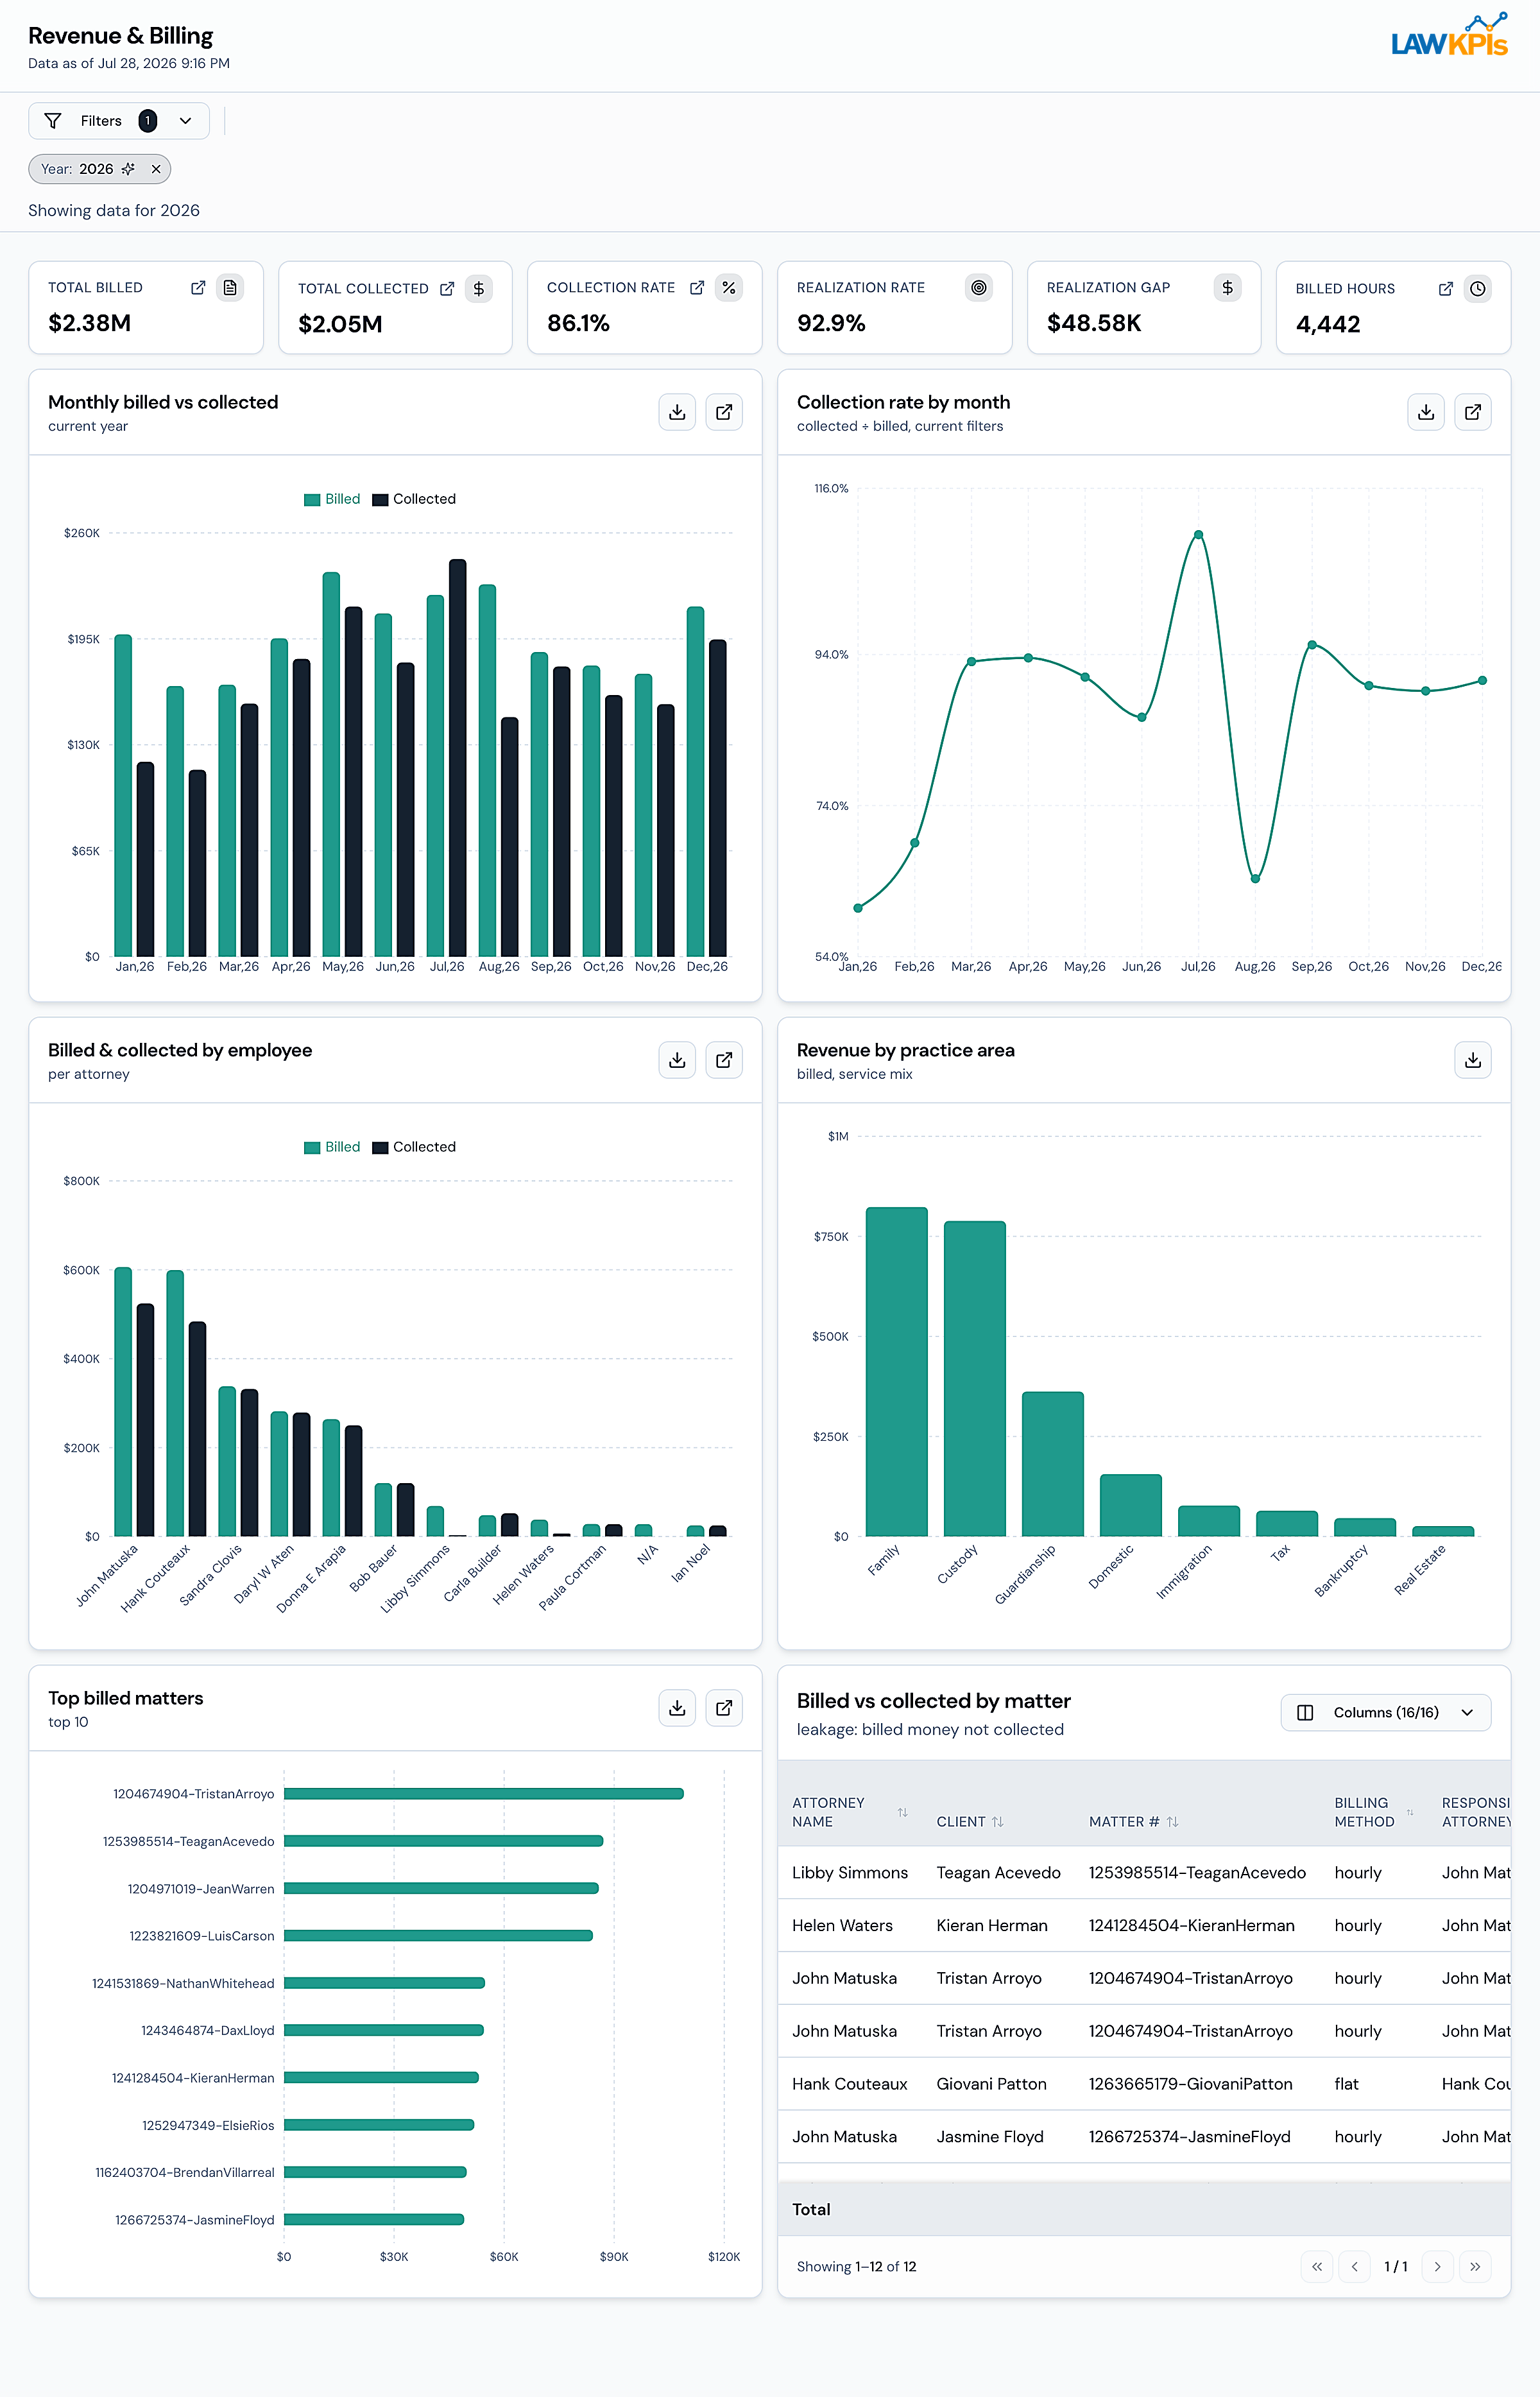This screenshot has width=1540, height=2397.
Task: Click the $2.38M total billed value
Action: (x=90, y=323)
